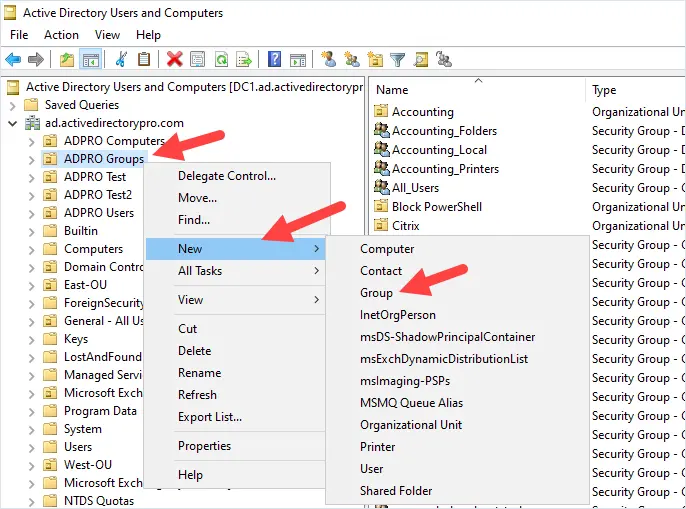Click the Show/Hide Action Pane icon
The image size is (686, 509).
click(x=298, y=59)
